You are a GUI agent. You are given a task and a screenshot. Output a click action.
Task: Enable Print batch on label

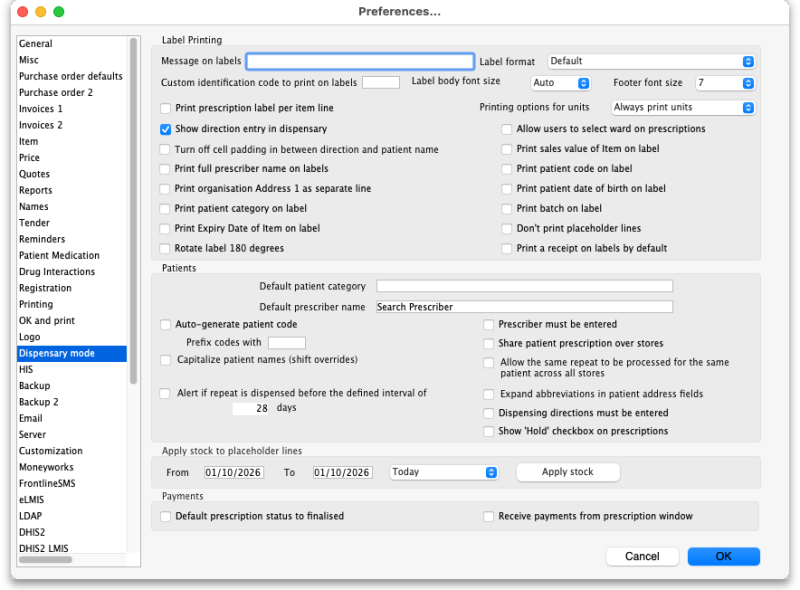point(507,209)
